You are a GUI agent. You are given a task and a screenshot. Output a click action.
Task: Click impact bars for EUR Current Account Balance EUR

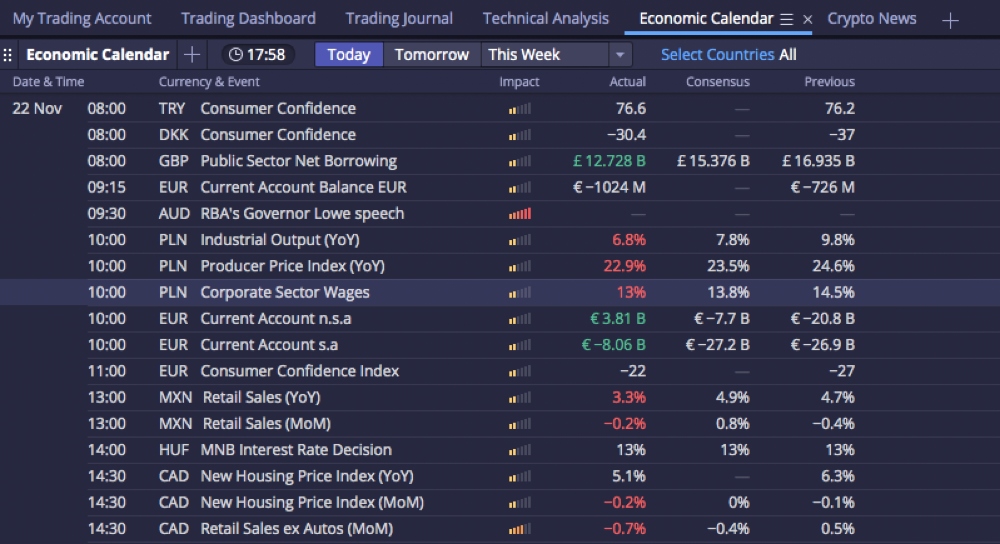520,187
